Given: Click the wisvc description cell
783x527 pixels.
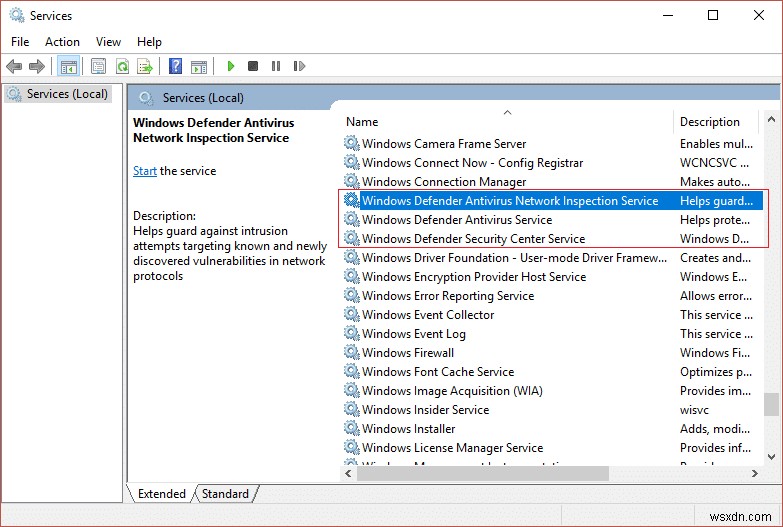Looking at the screenshot, I should 694,410.
